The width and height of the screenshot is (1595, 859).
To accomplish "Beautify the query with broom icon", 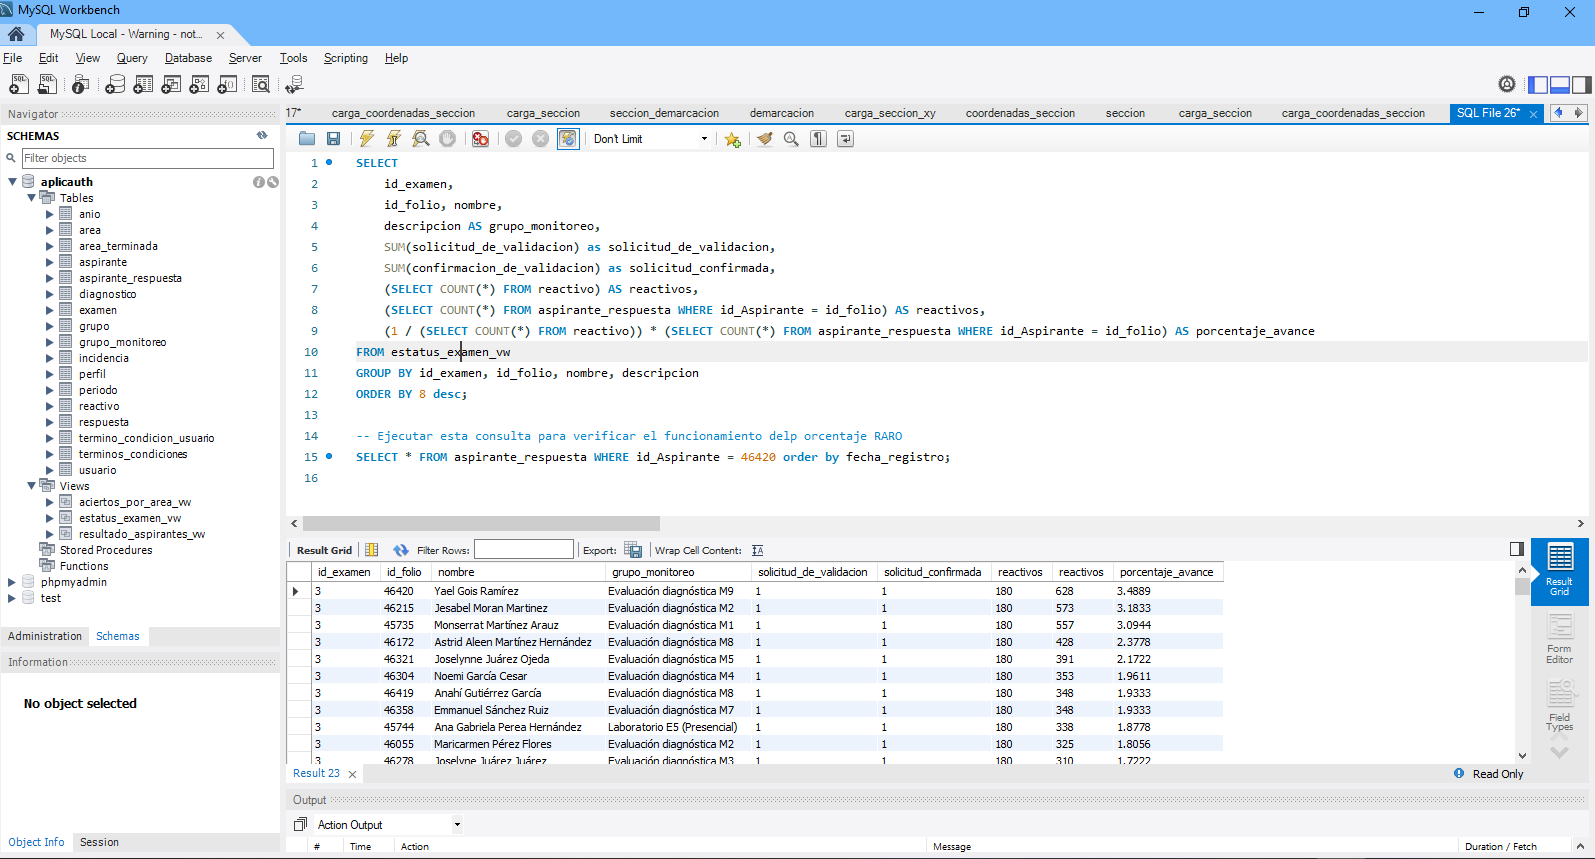I will tap(765, 139).
